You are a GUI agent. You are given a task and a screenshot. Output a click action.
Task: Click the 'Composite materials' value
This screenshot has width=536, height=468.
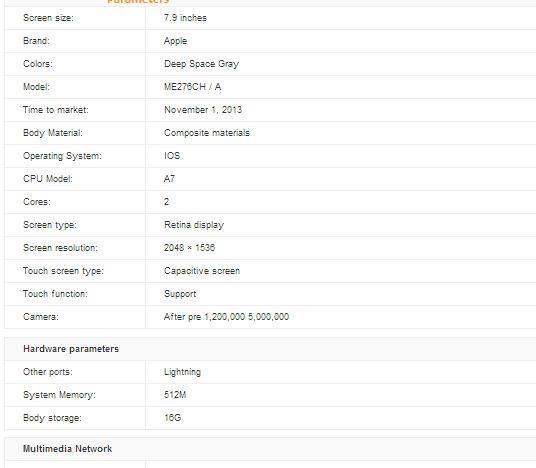(207, 133)
